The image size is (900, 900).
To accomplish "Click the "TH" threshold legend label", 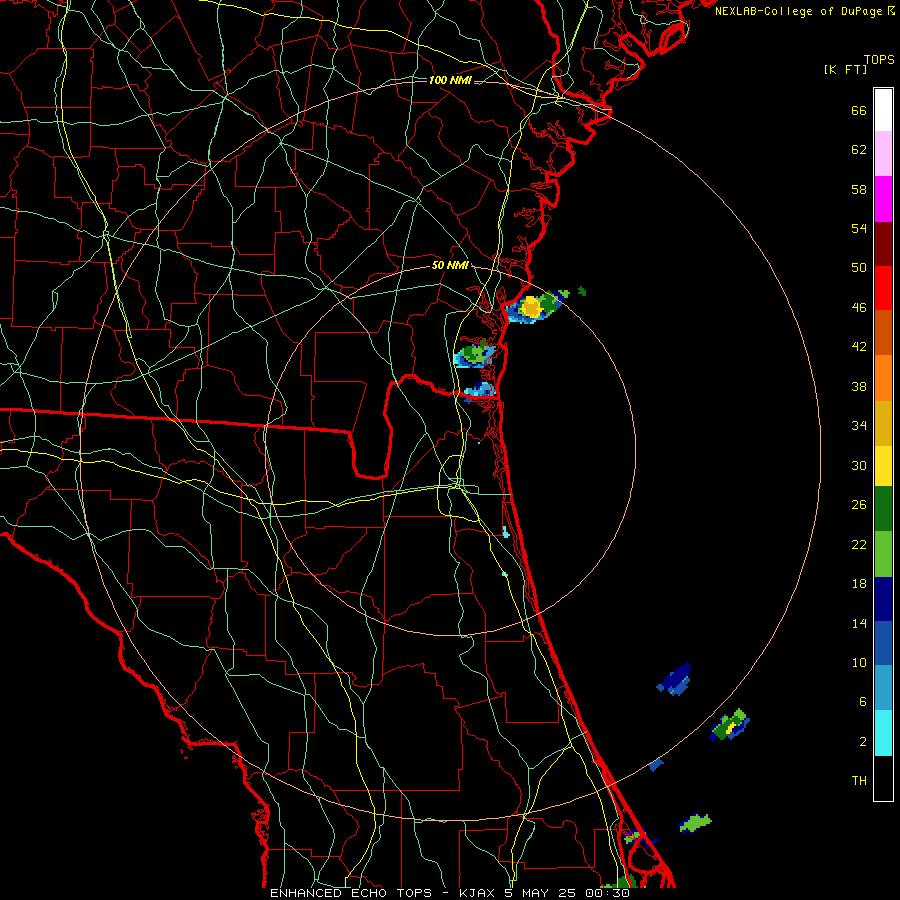I will (859, 781).
